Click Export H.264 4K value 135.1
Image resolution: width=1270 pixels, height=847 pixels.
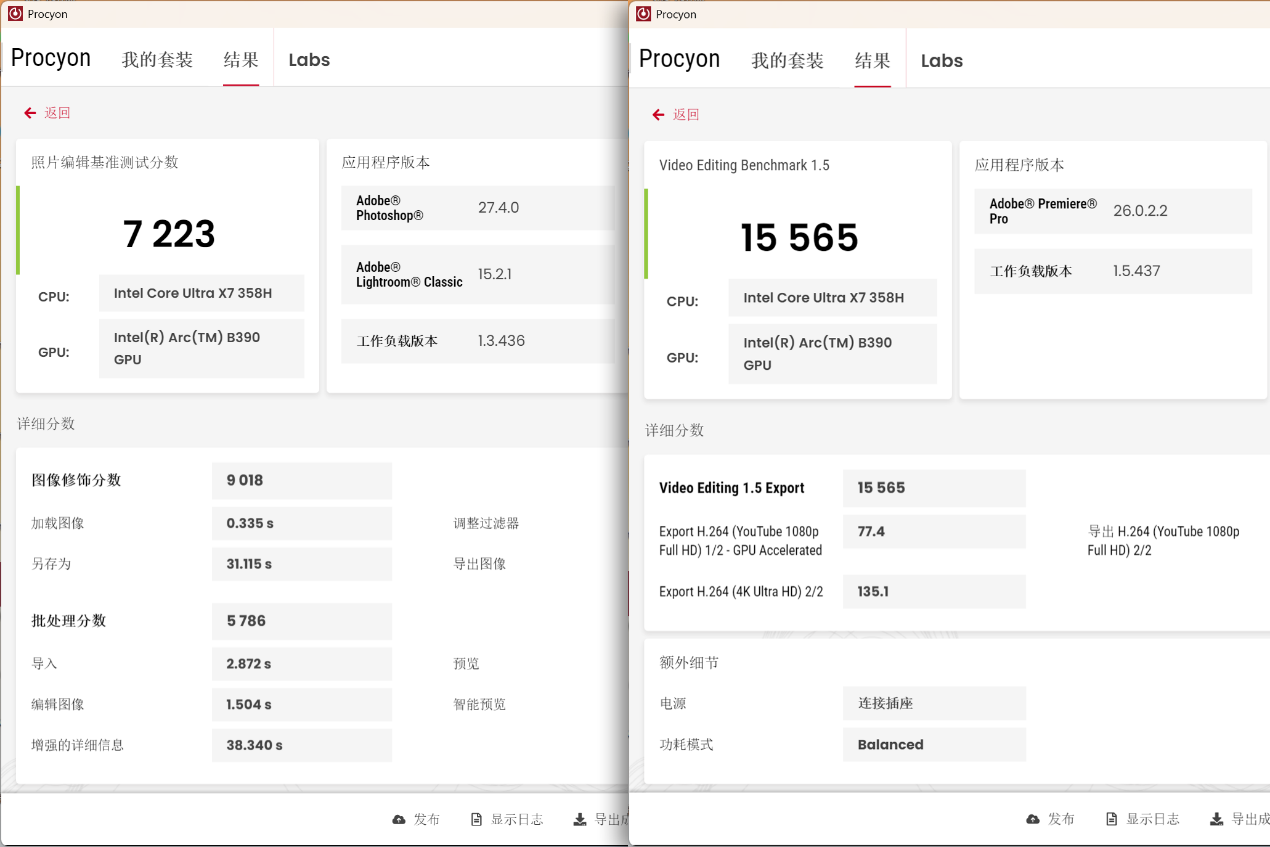pyautogui.click(x=934, y=591)
